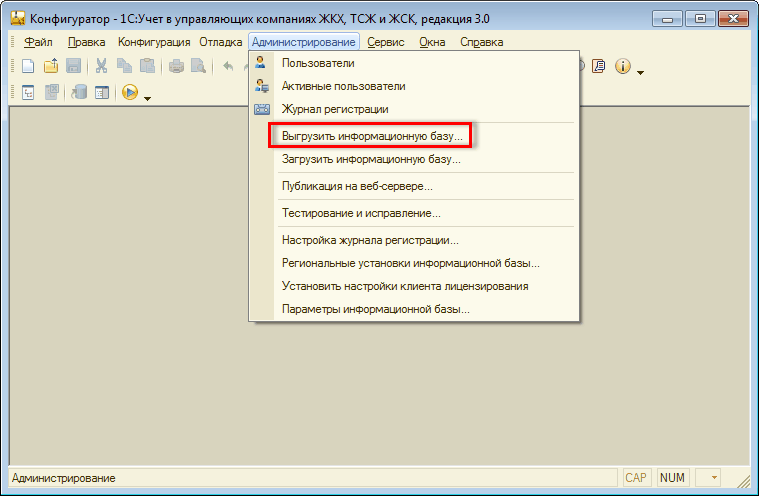The image size is (759, 496).
Task: Choose Загрузить информационную базу
Action: [x=414, y=159]
